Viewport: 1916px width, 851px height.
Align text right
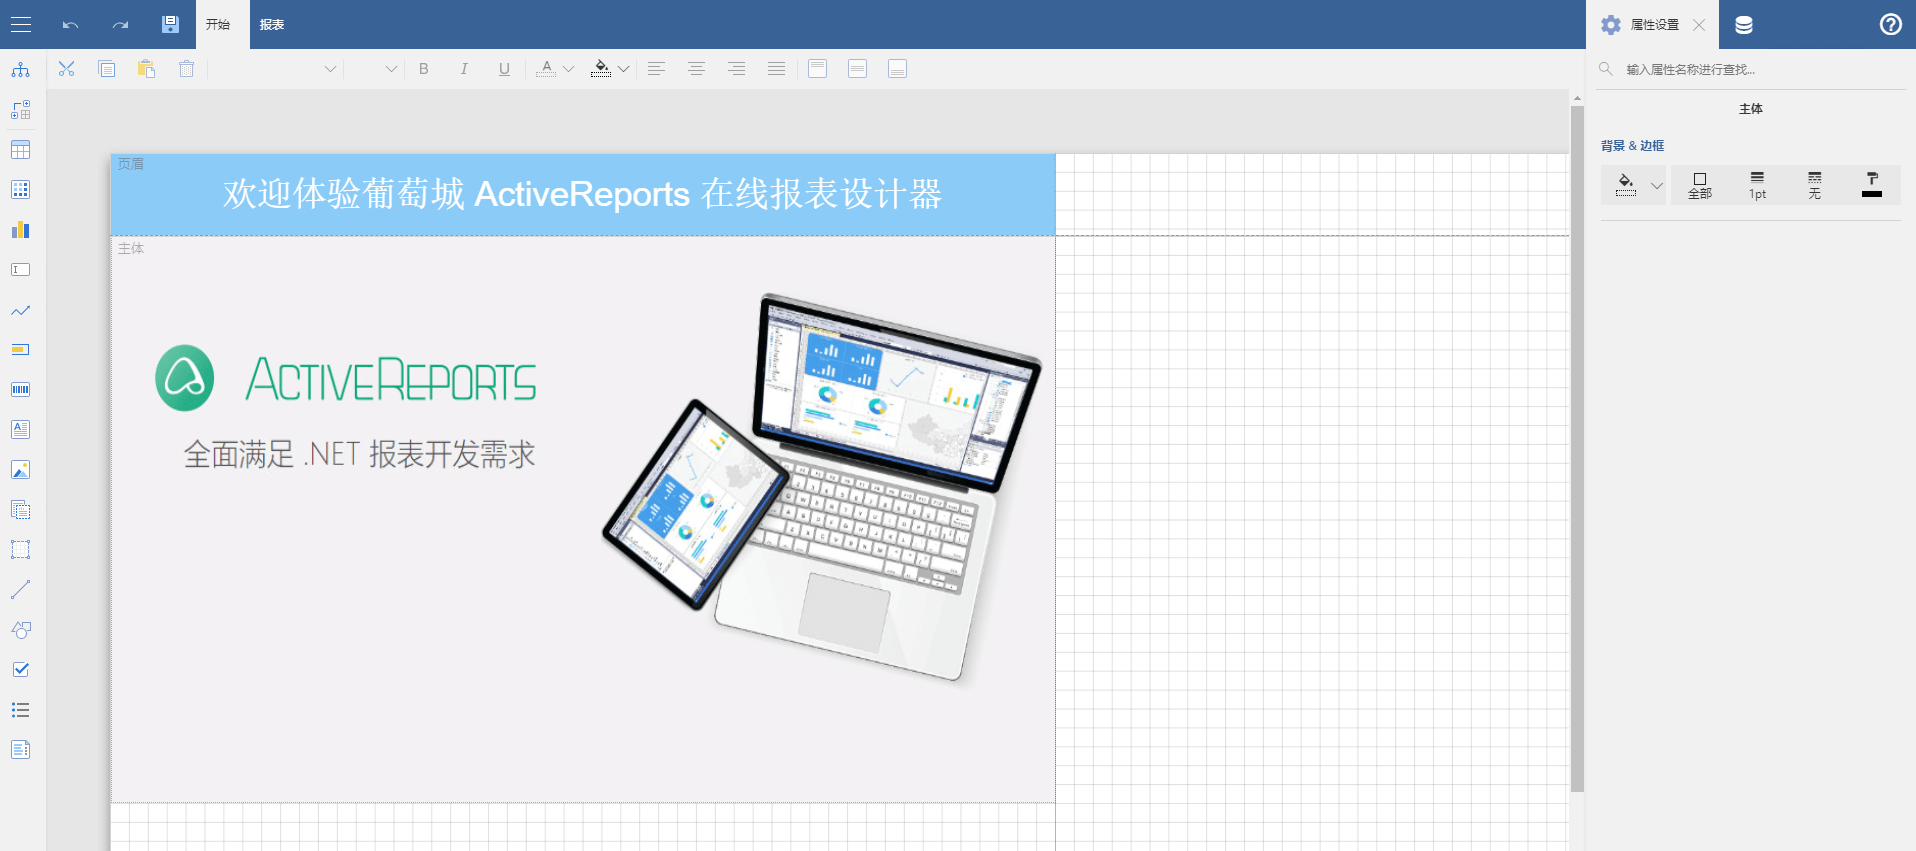click(x=737, y=69)
